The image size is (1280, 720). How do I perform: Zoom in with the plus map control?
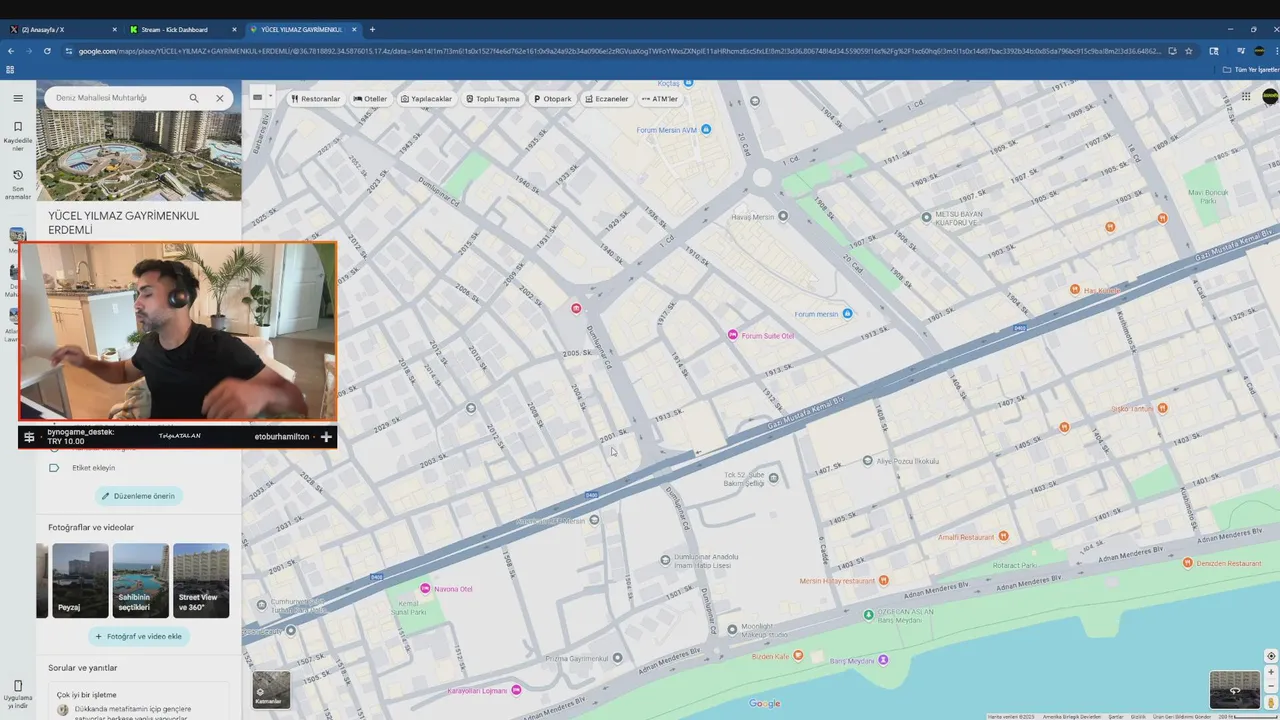(x=1271, y=672)
